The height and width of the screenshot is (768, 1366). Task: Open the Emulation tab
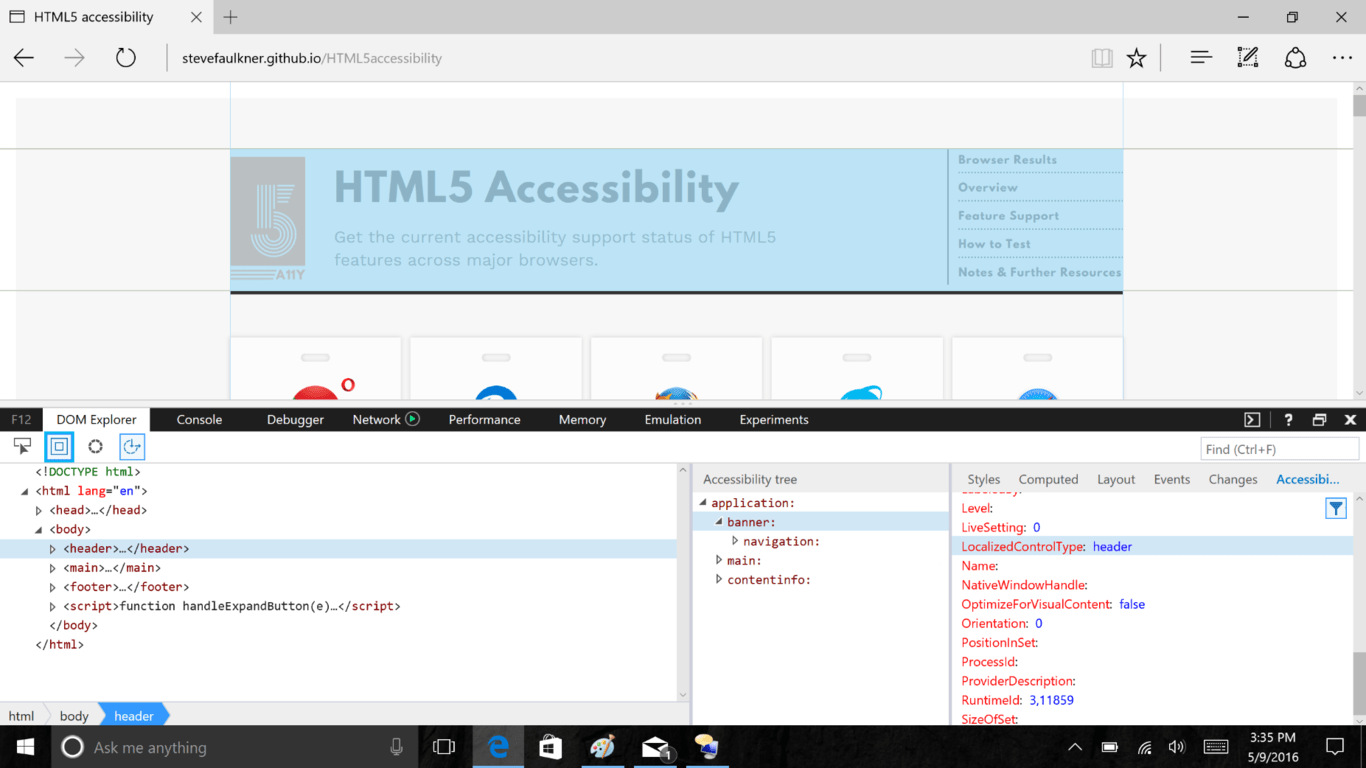(673, 419)
